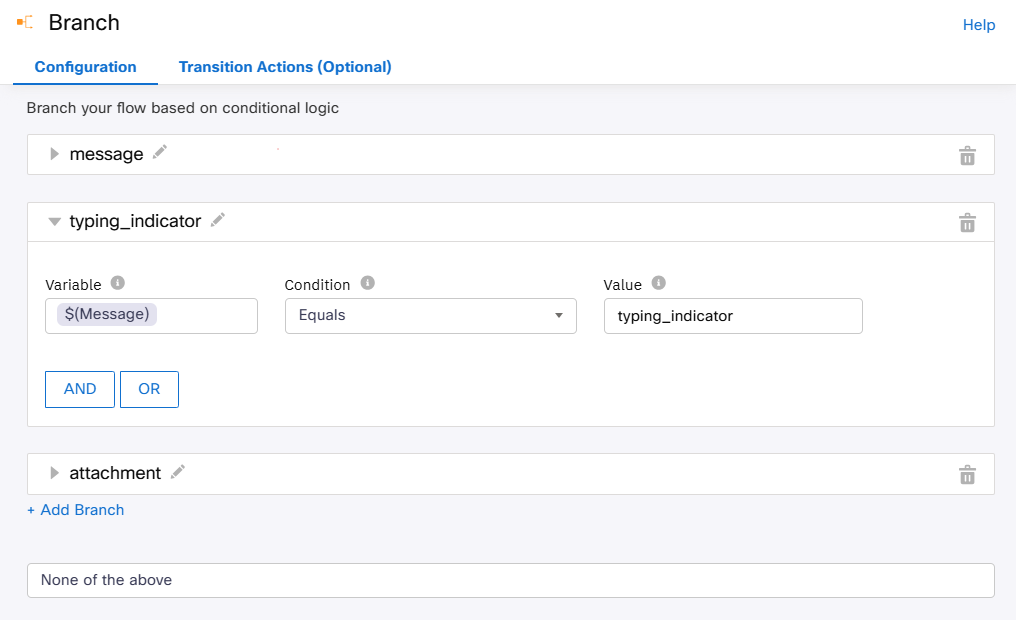Open the Condition dropdown showing Equals
This screenshot has width=1016, height=620.
430,316
